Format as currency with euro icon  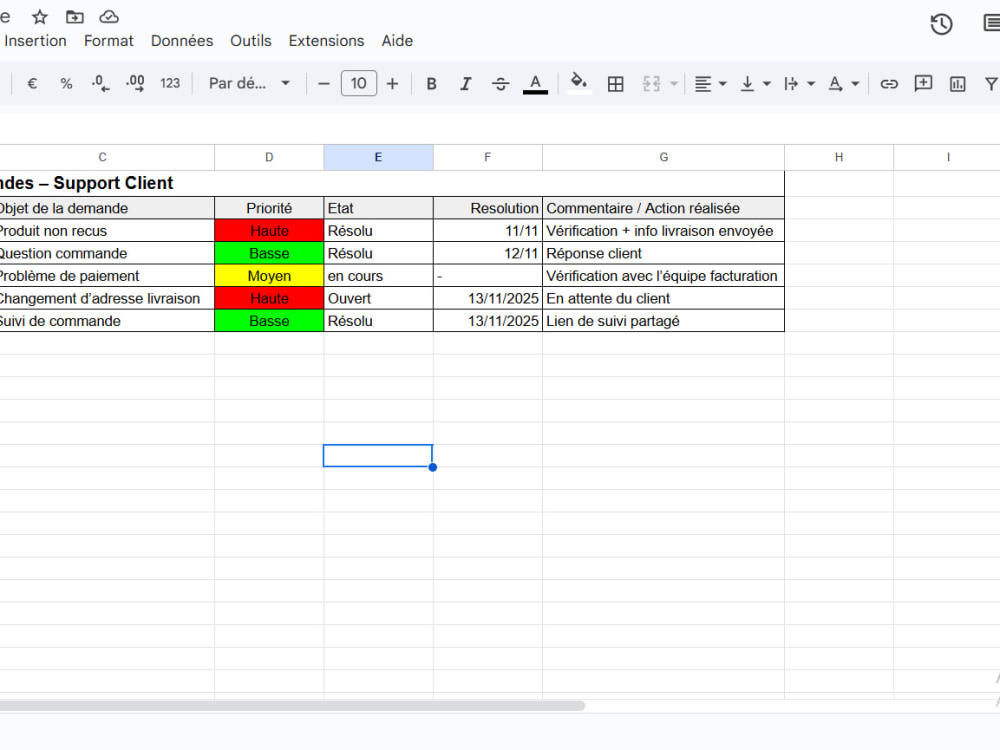[x=32, y=84]
